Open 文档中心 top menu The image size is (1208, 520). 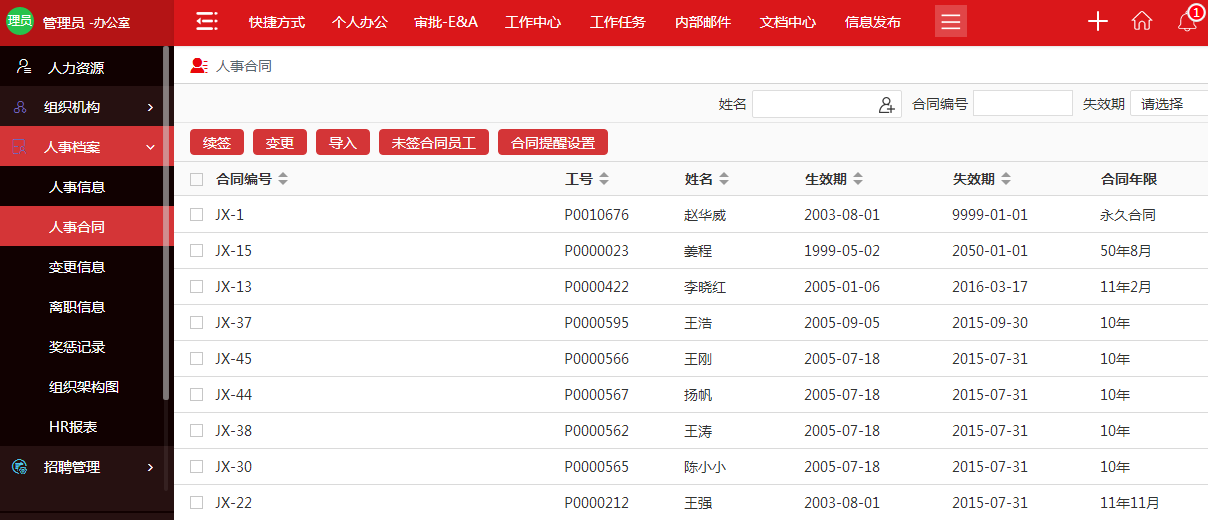point(788,22)
